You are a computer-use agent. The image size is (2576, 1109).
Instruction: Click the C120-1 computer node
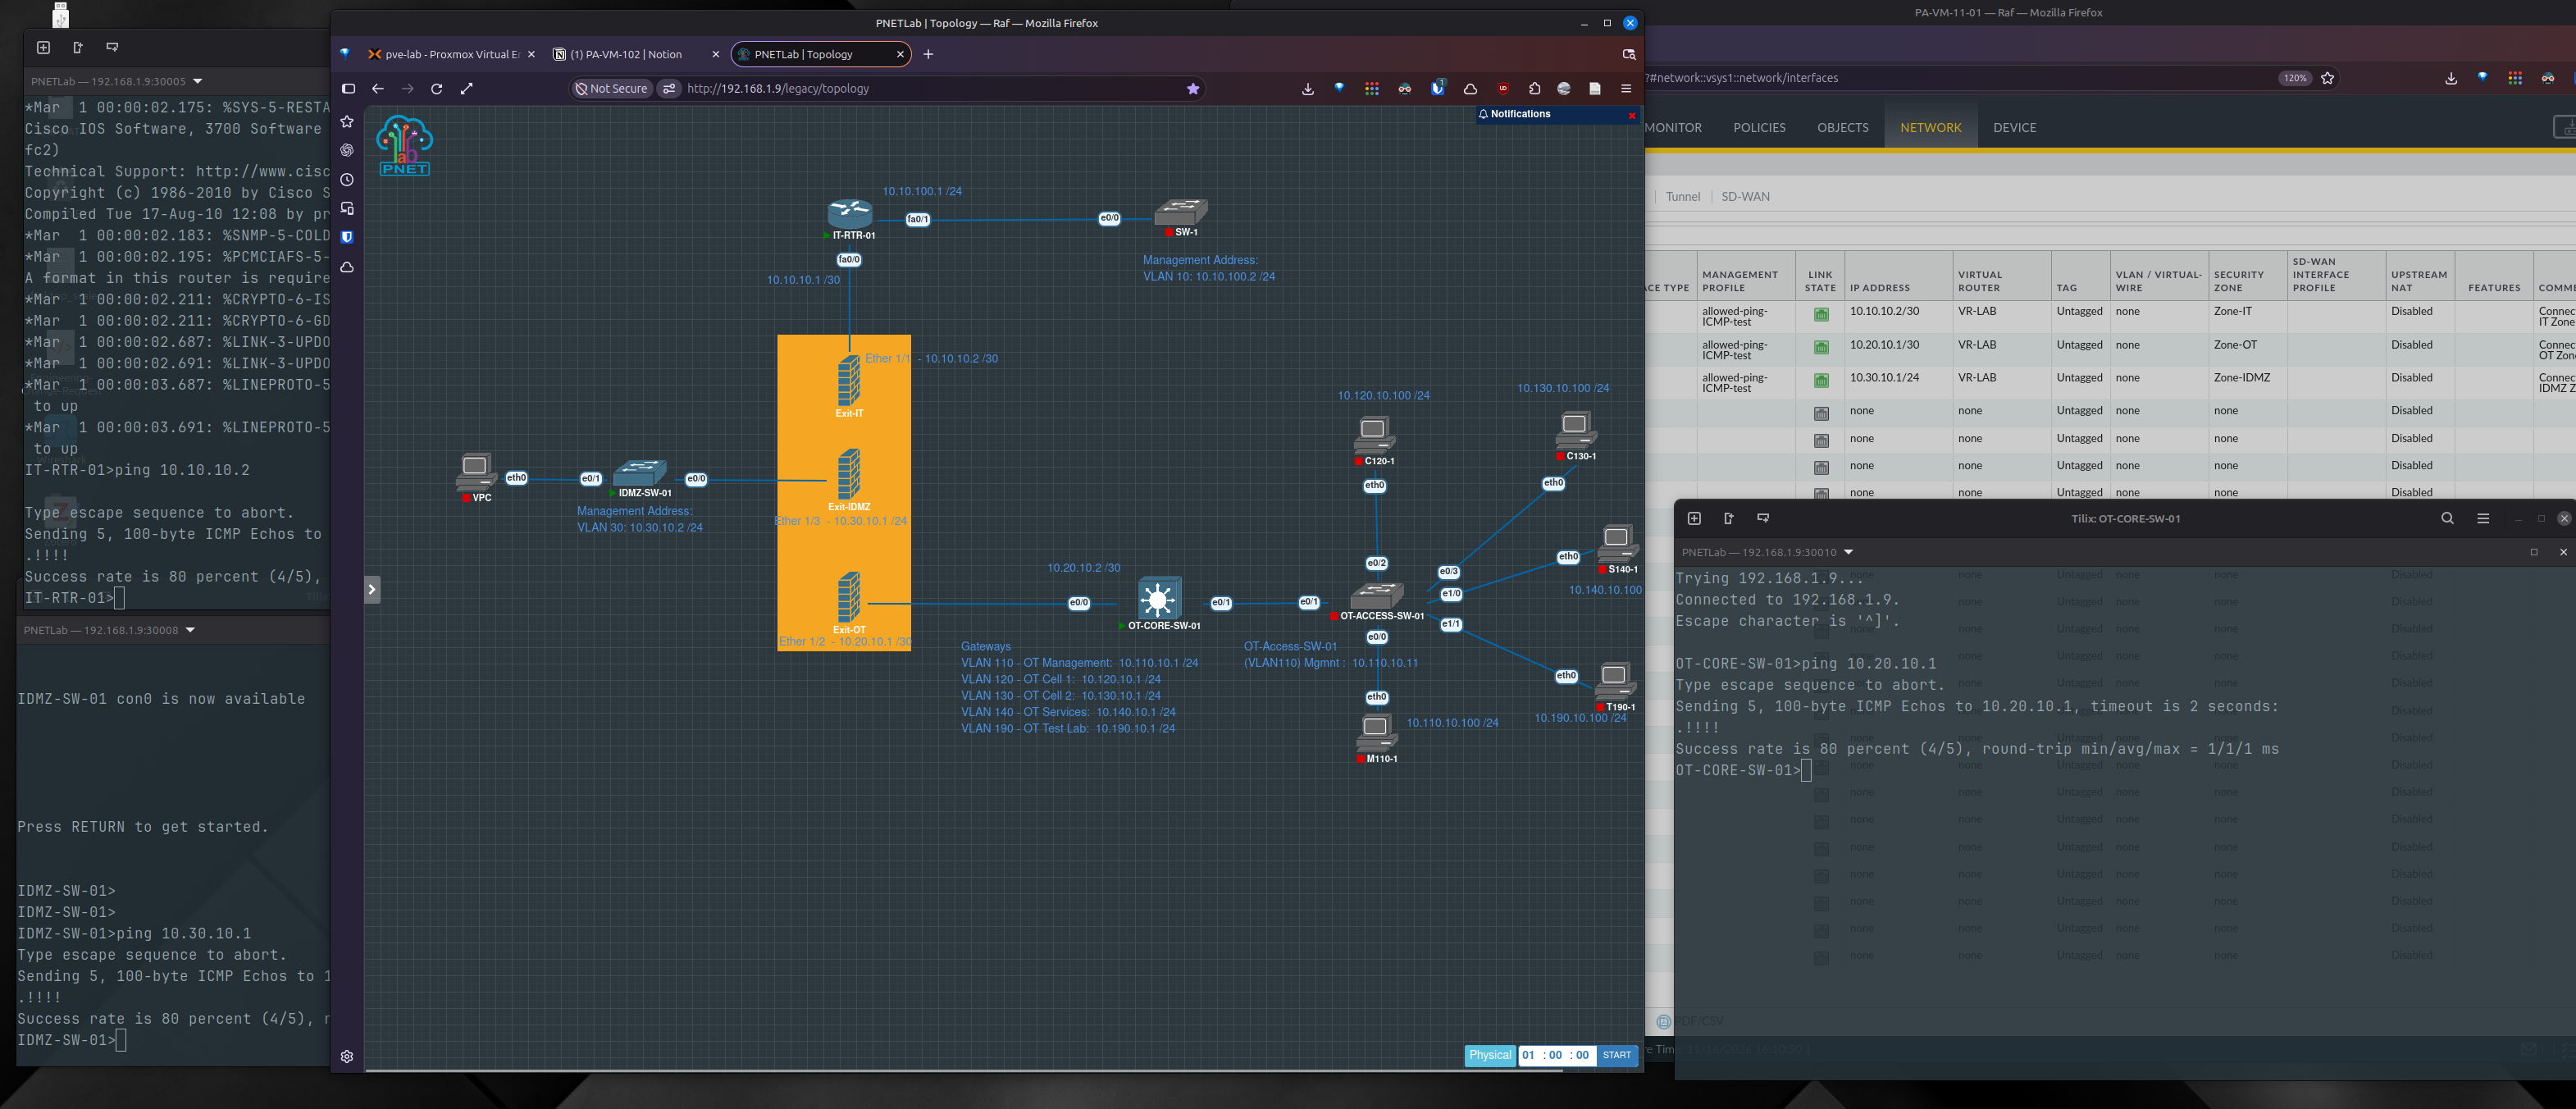1375,435
